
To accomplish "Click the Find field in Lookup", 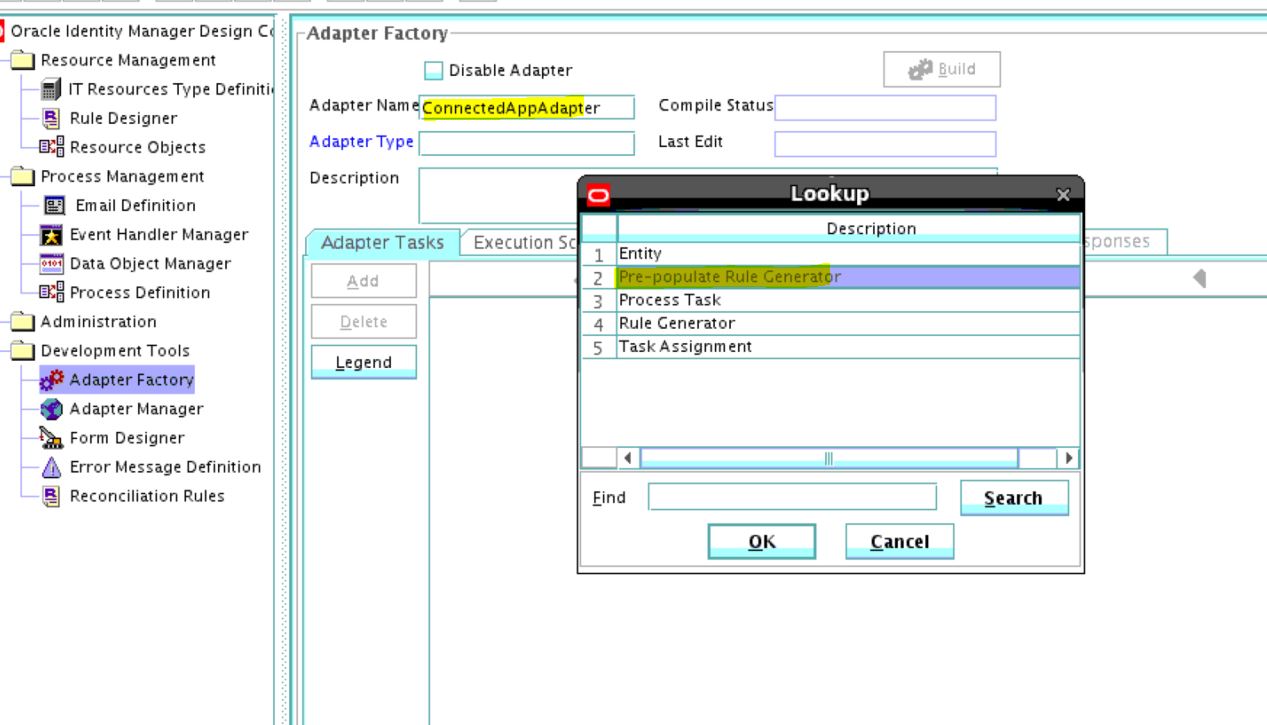I will click(792, 497).
